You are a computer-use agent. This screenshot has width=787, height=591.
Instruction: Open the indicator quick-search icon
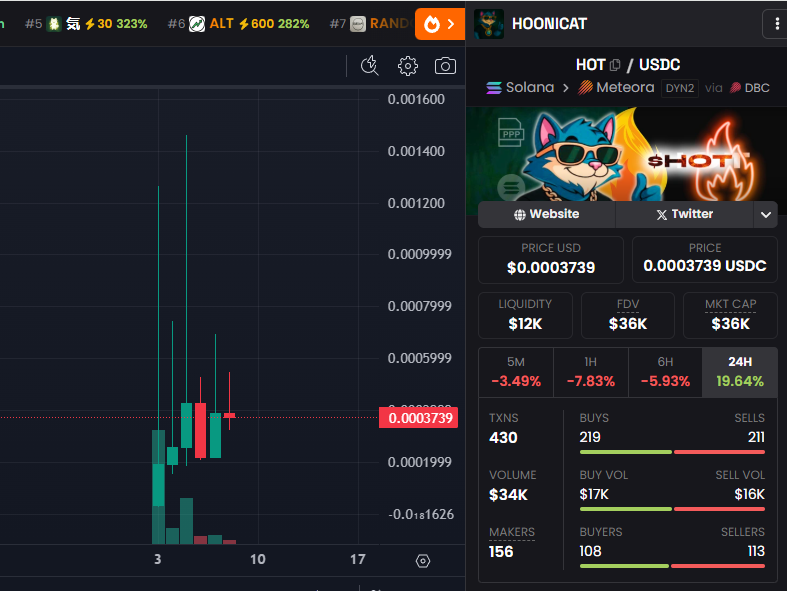(370, 66)
